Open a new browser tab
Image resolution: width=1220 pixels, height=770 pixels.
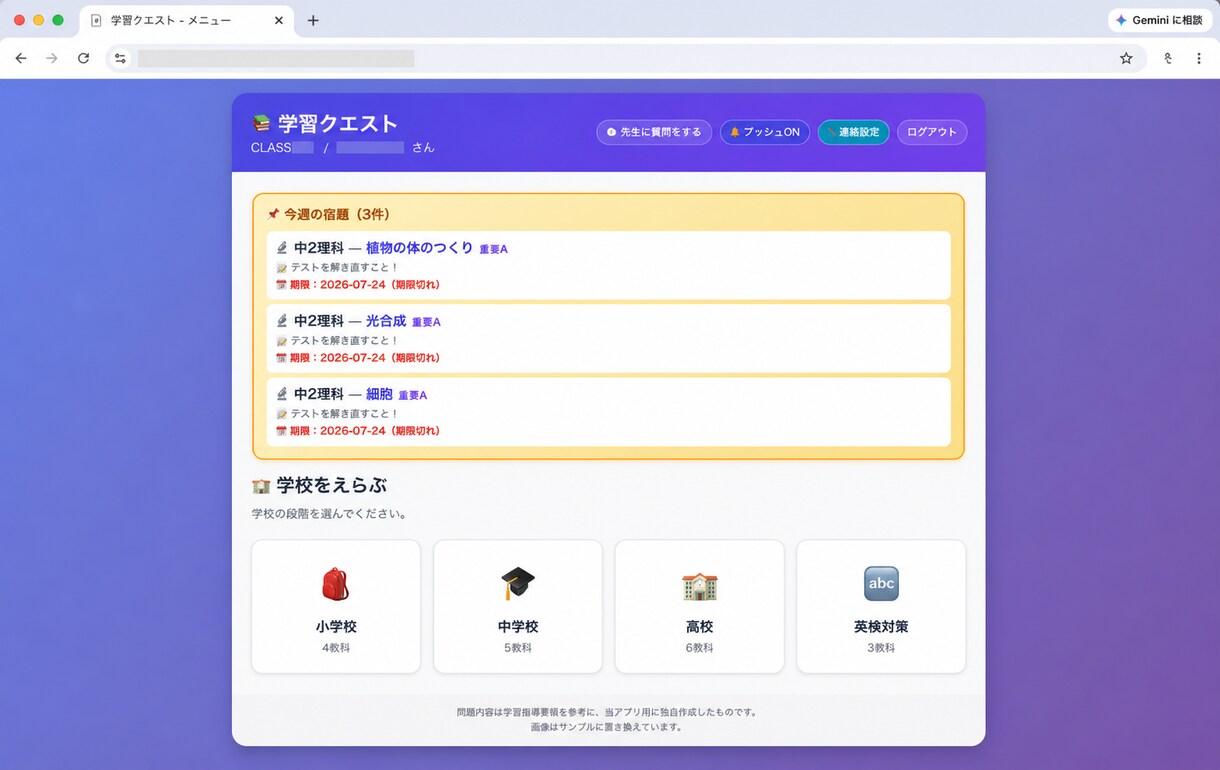tap(313, 20)
